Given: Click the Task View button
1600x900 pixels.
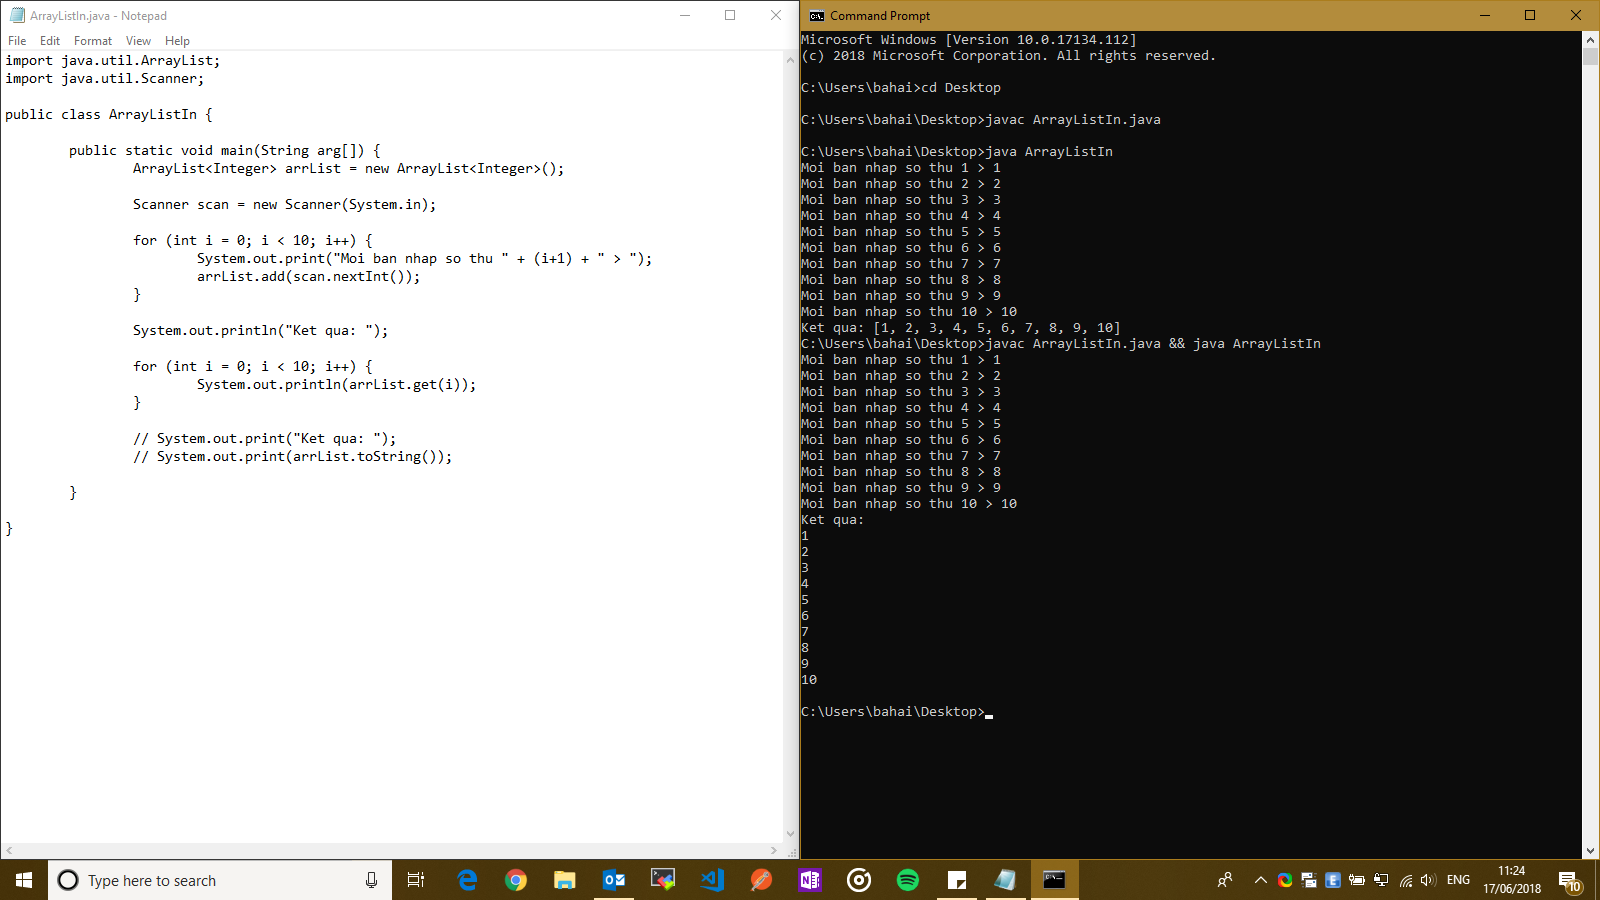Looking at the screenshot, I should point(416,880).
